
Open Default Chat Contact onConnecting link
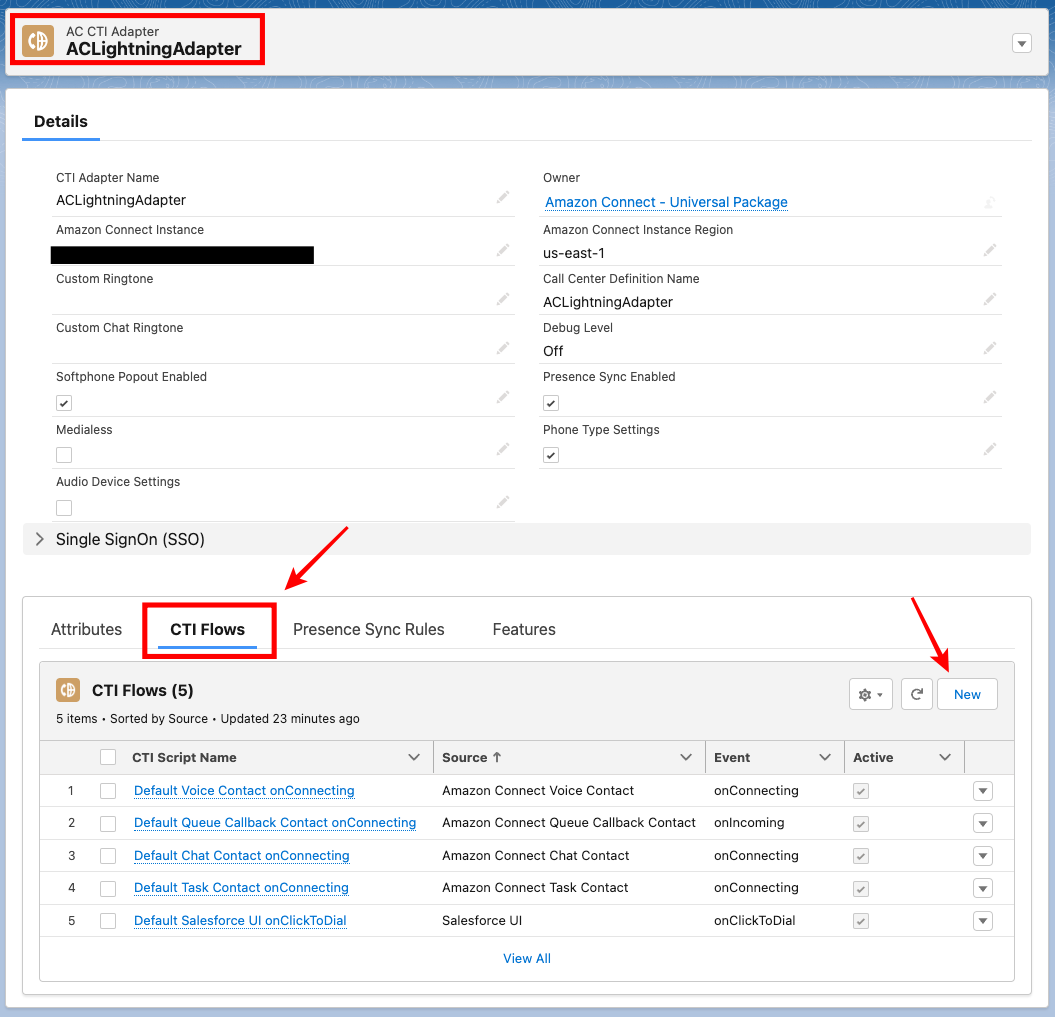click(x=242, y=856)
